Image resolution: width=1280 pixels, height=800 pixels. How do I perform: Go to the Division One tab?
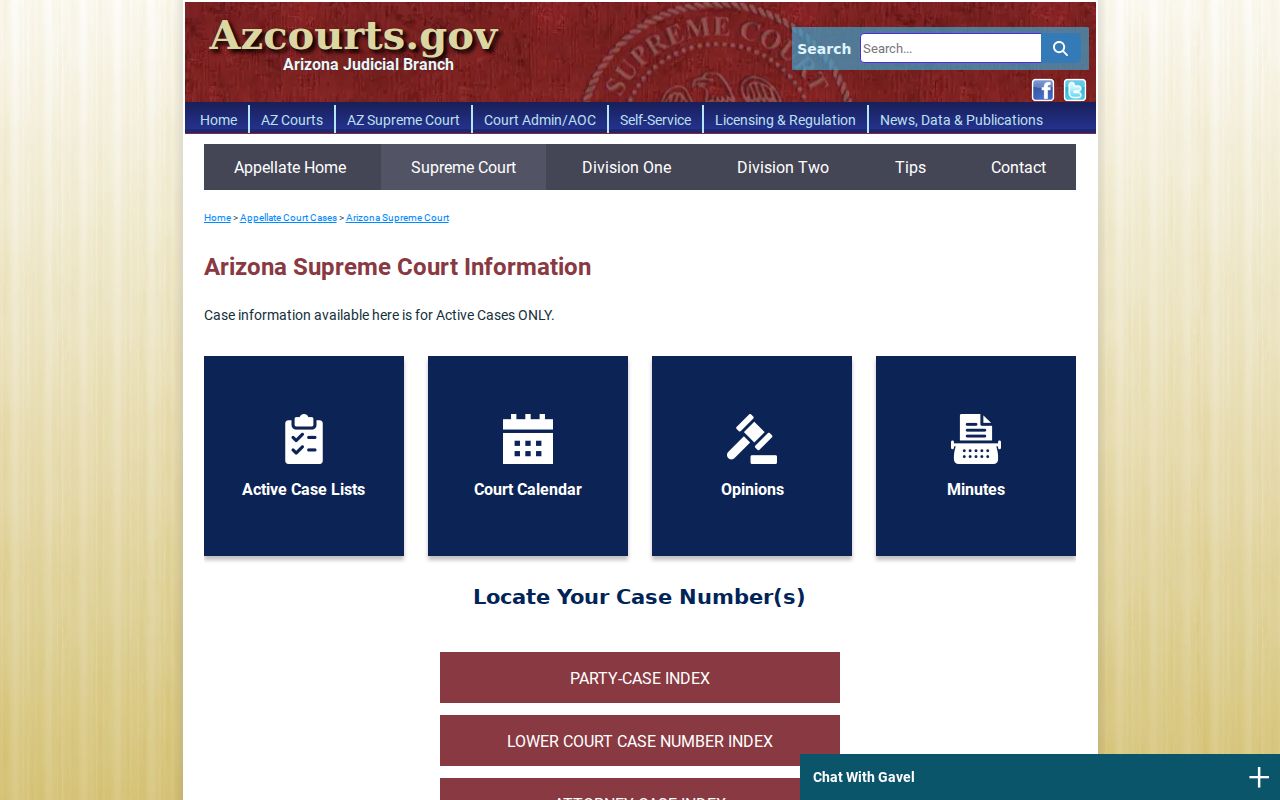(626, 167)
